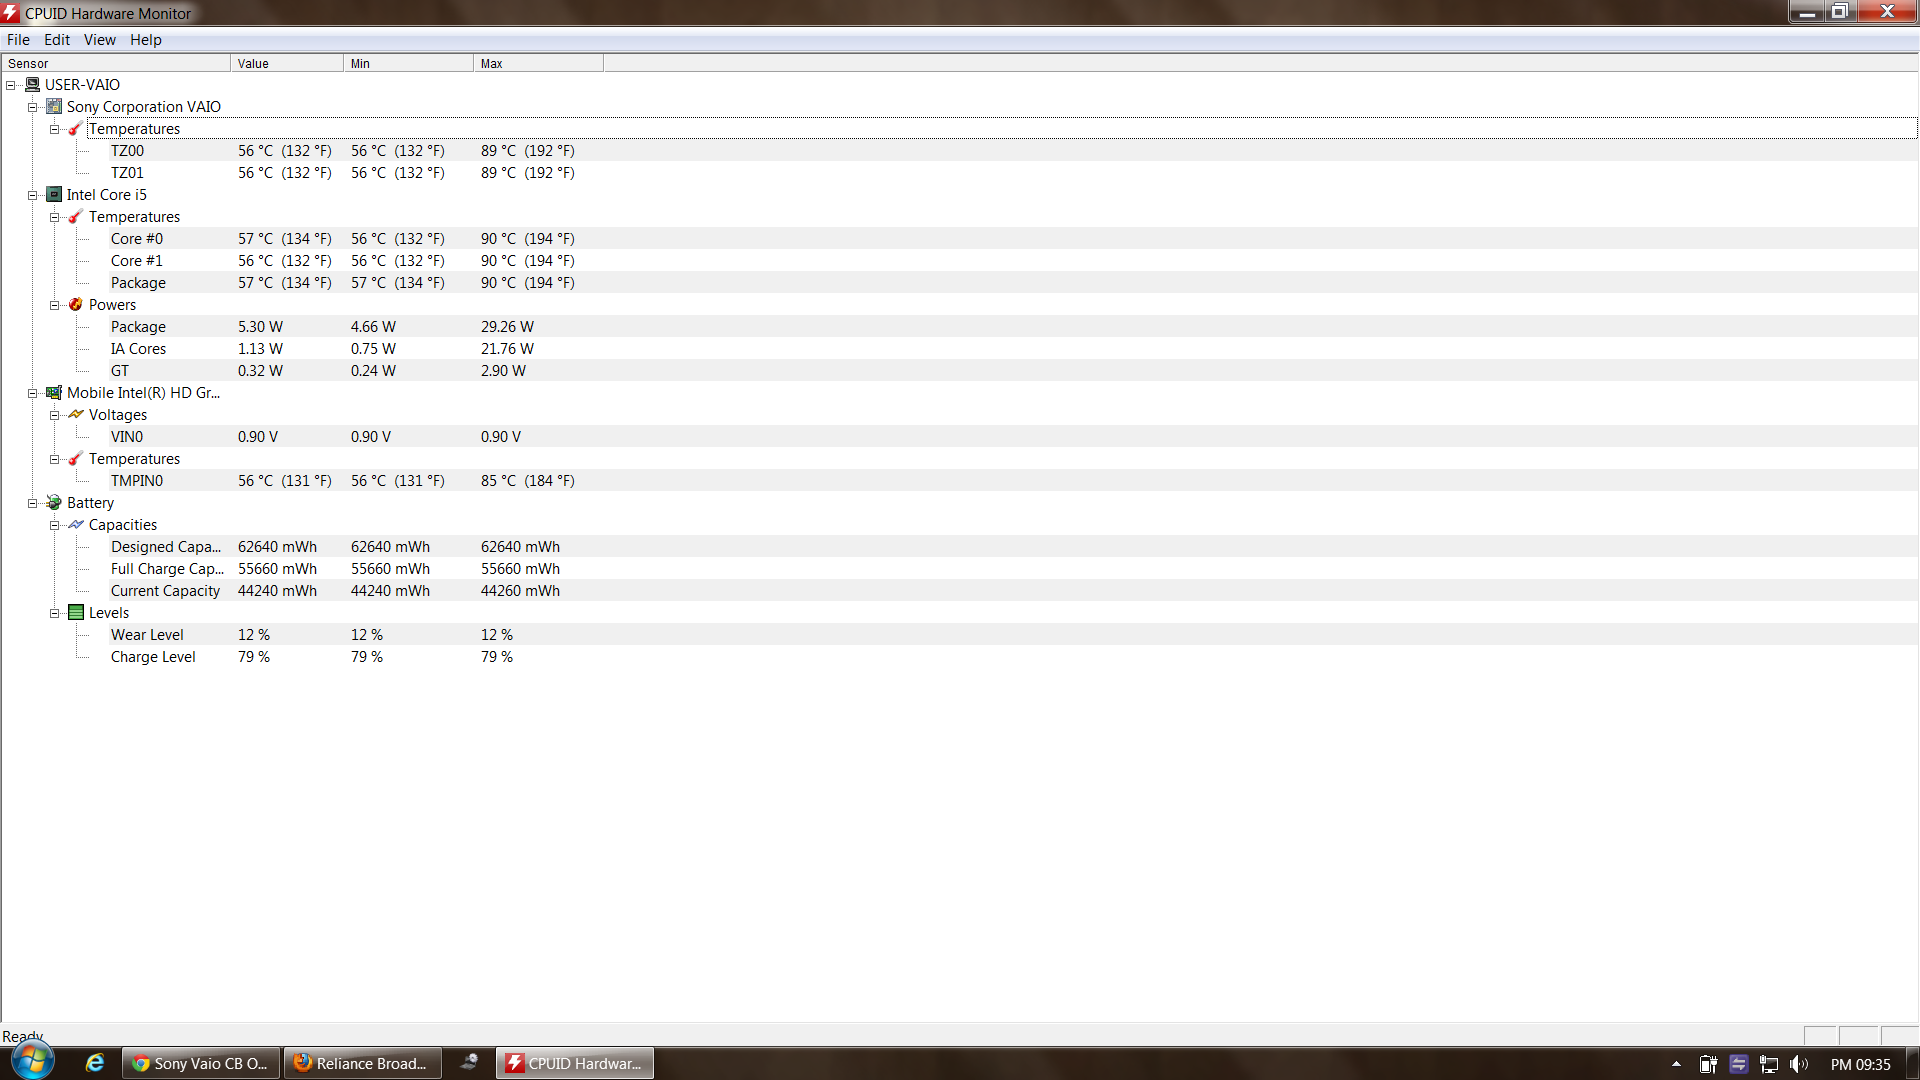
Task: Collapse Temperatures under Sony Corporation VAIO
Action: (55, 129)
